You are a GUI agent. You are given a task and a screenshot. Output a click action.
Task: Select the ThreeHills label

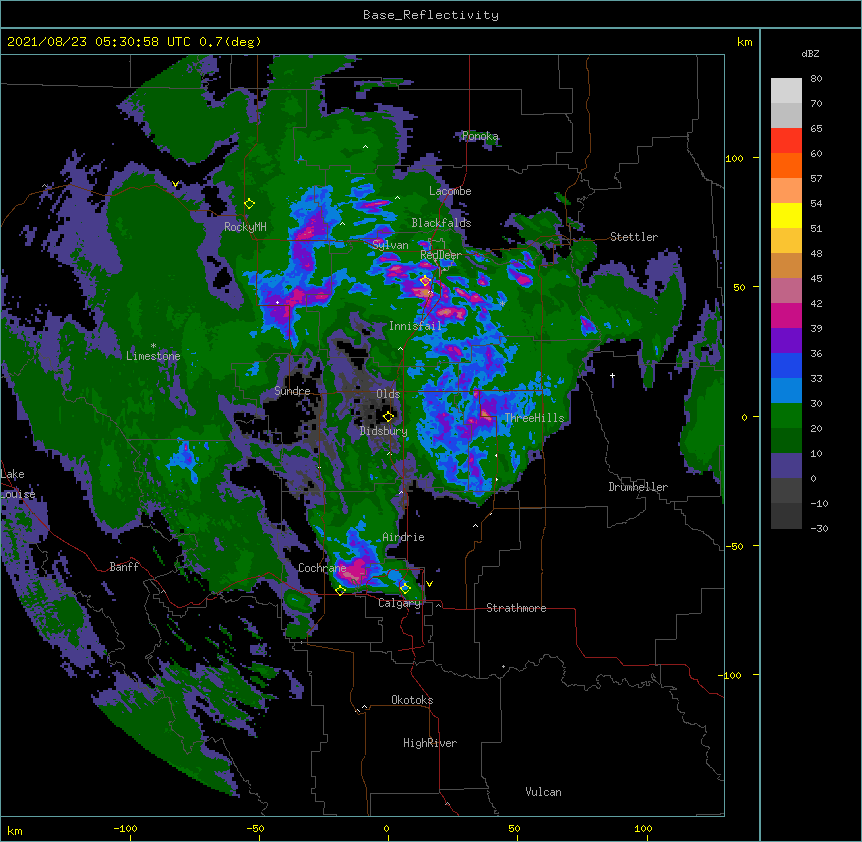click(x=534, y=418)
